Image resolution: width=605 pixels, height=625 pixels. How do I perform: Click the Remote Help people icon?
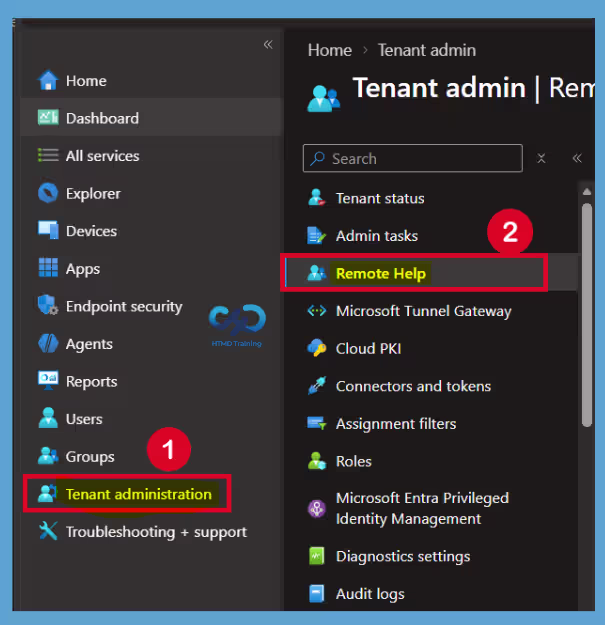(317, 273)
